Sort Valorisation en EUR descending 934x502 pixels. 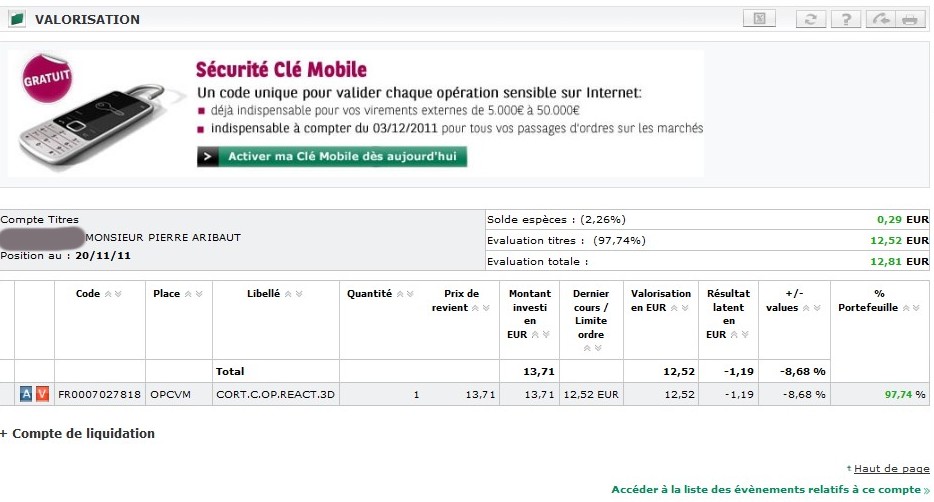685,308
